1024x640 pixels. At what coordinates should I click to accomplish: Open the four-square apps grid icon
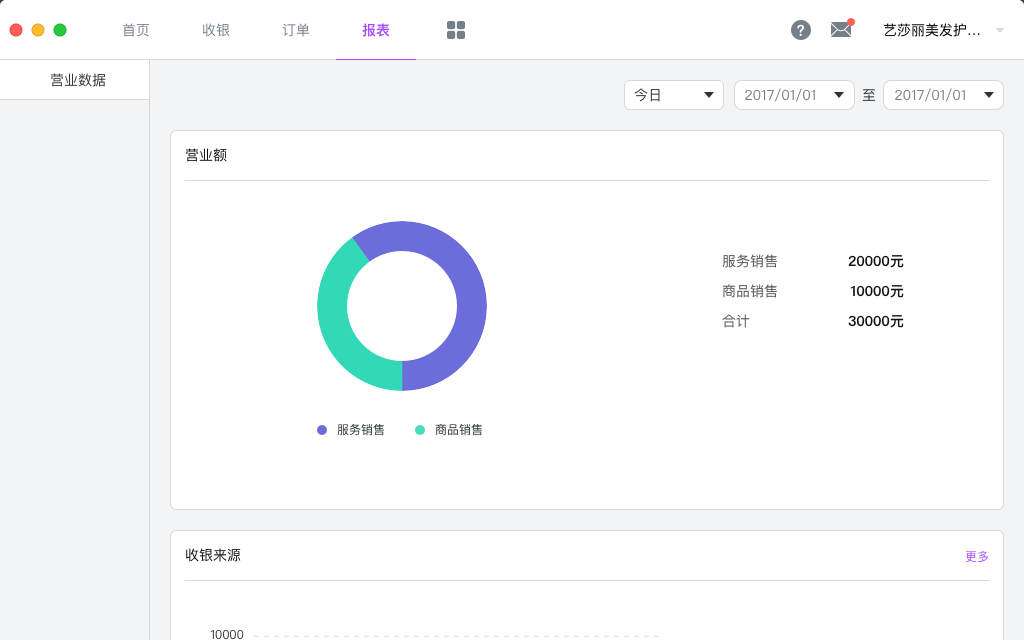(456, 30)
